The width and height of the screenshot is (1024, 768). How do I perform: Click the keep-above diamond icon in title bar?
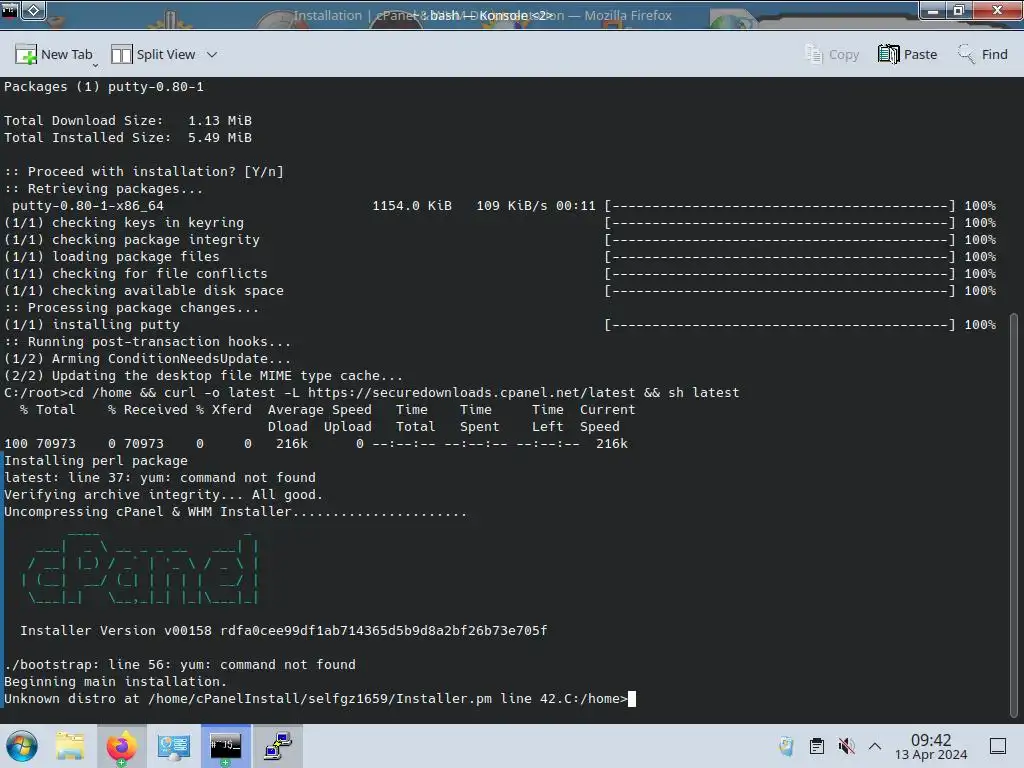pyautogui.click(x=34, y=10)
